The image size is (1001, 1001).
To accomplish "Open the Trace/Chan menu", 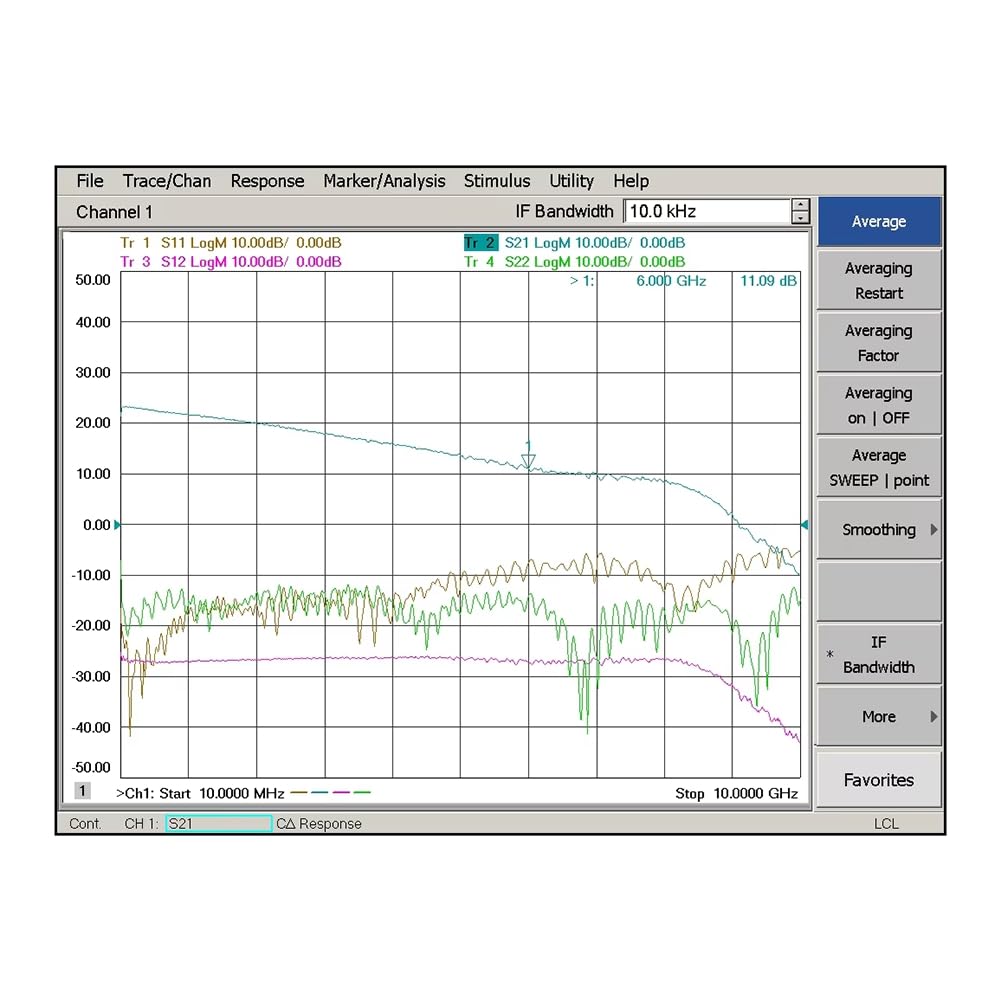I will [167, 181].
